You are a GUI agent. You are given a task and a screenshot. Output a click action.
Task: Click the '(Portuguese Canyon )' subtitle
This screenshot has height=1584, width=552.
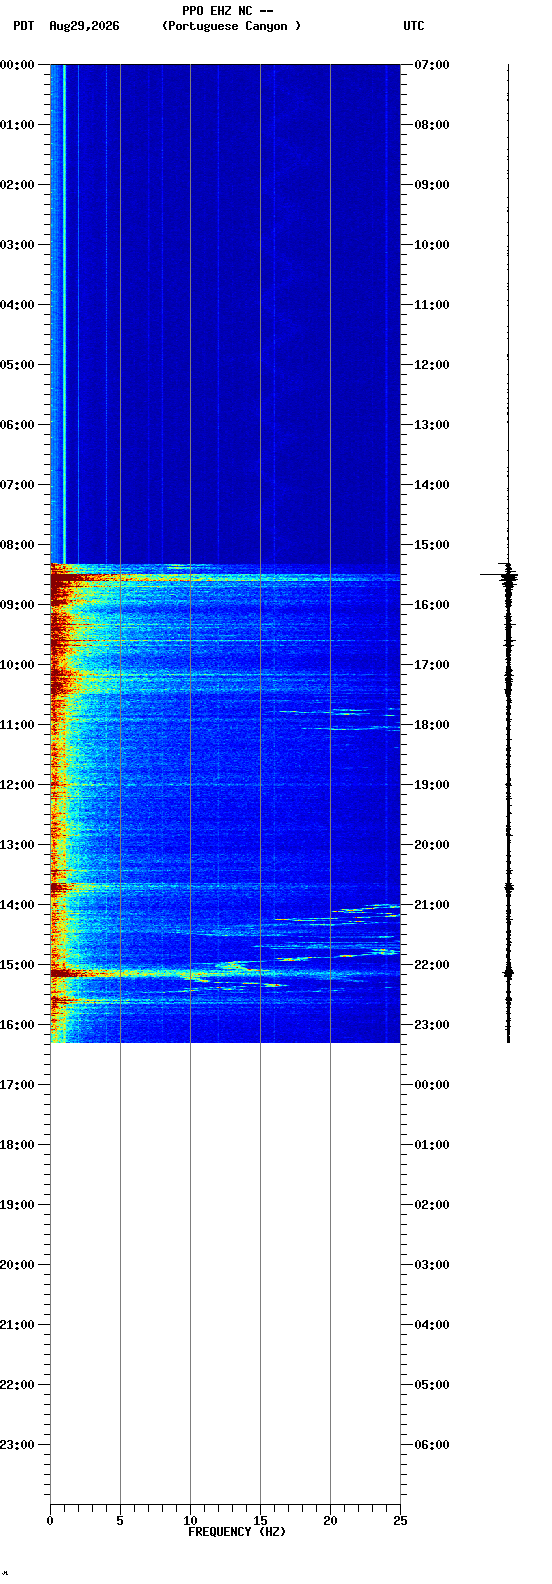click(x=231, y=26)
